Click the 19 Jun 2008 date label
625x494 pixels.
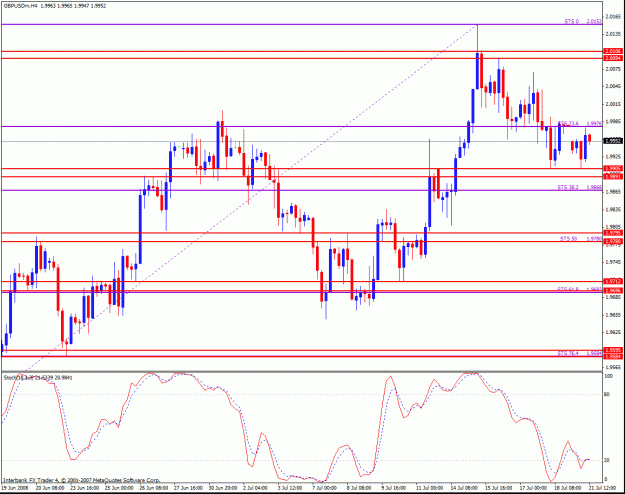pyautogui.click(x=15, y=488)
